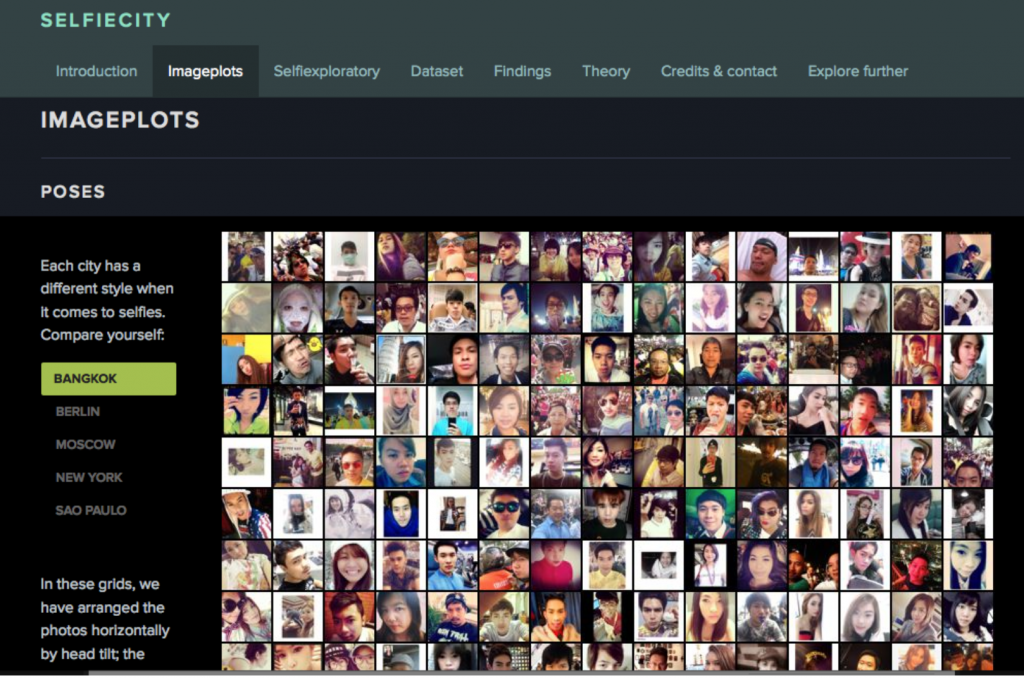Viewport: 1024px width, 678px height.
Task: Open the selfie with green surgical mask
Action: 349,257
